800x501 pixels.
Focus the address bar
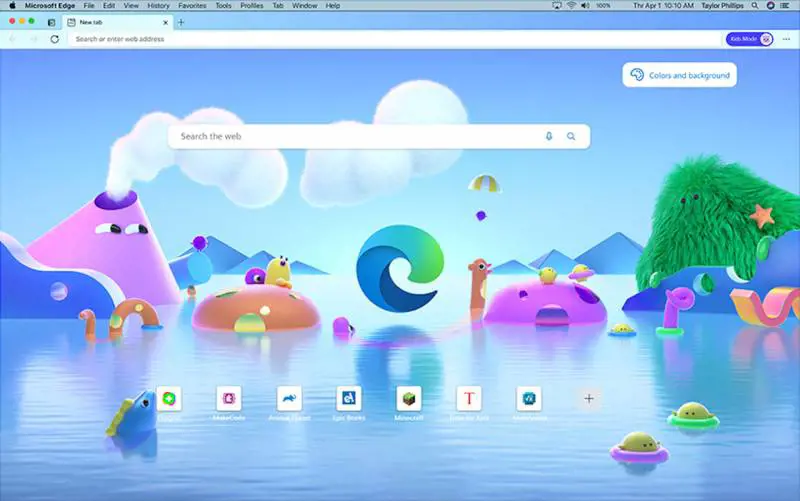pyautogui.click(x=395, y=39)
